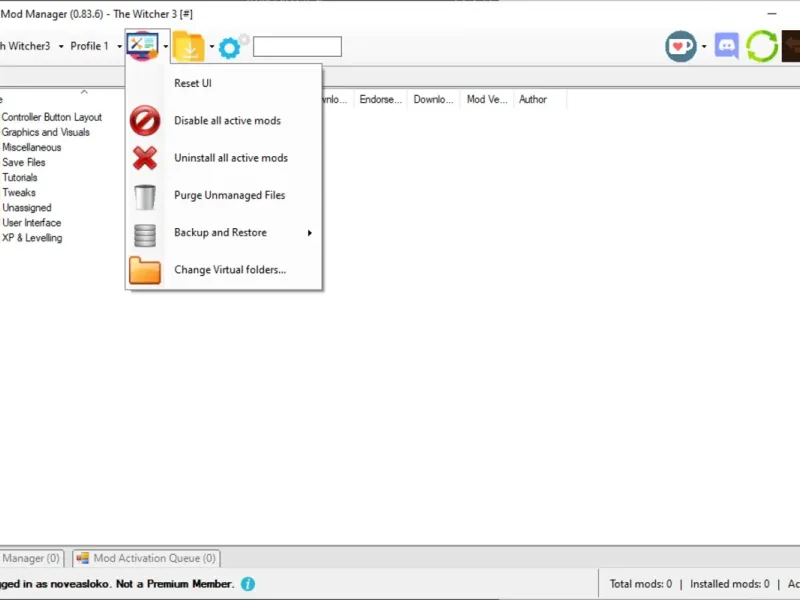The height and width of the screenshot is (600, 800).
Task: Open Backup and Restore menu entry
Action: [x=223, y=233]
